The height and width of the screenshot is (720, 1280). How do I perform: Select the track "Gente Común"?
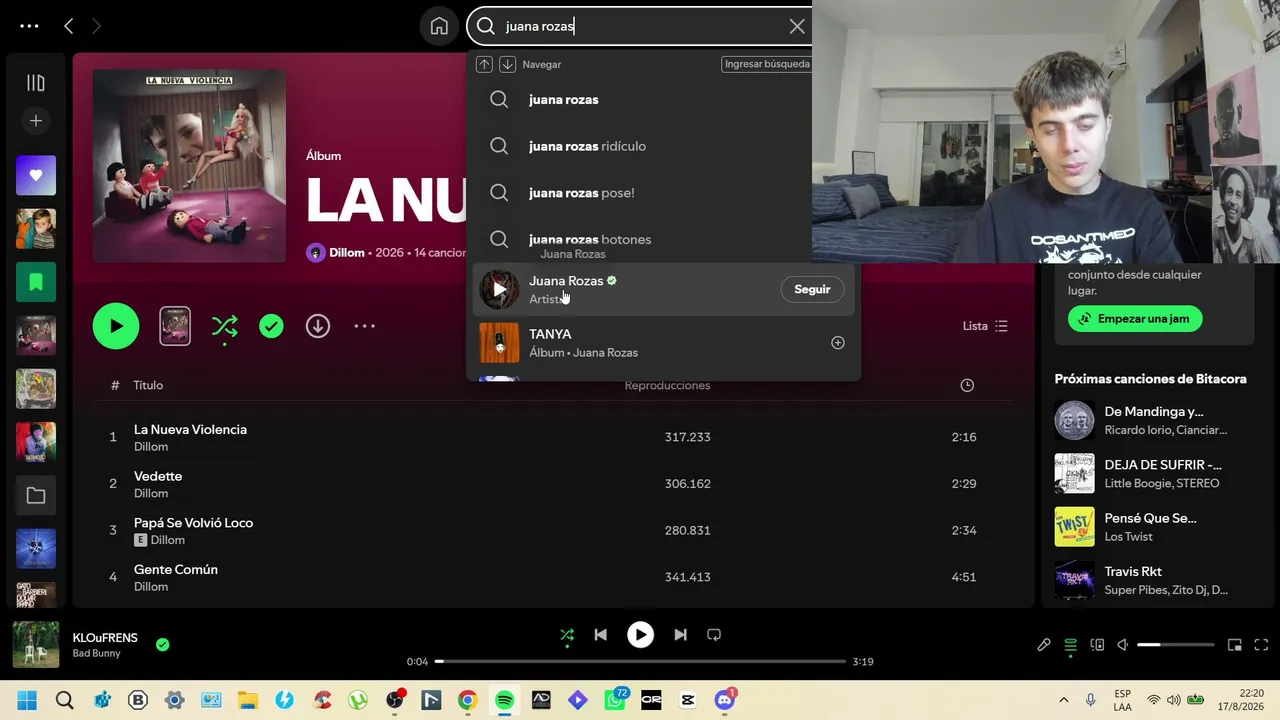click(x=176, y=570)
